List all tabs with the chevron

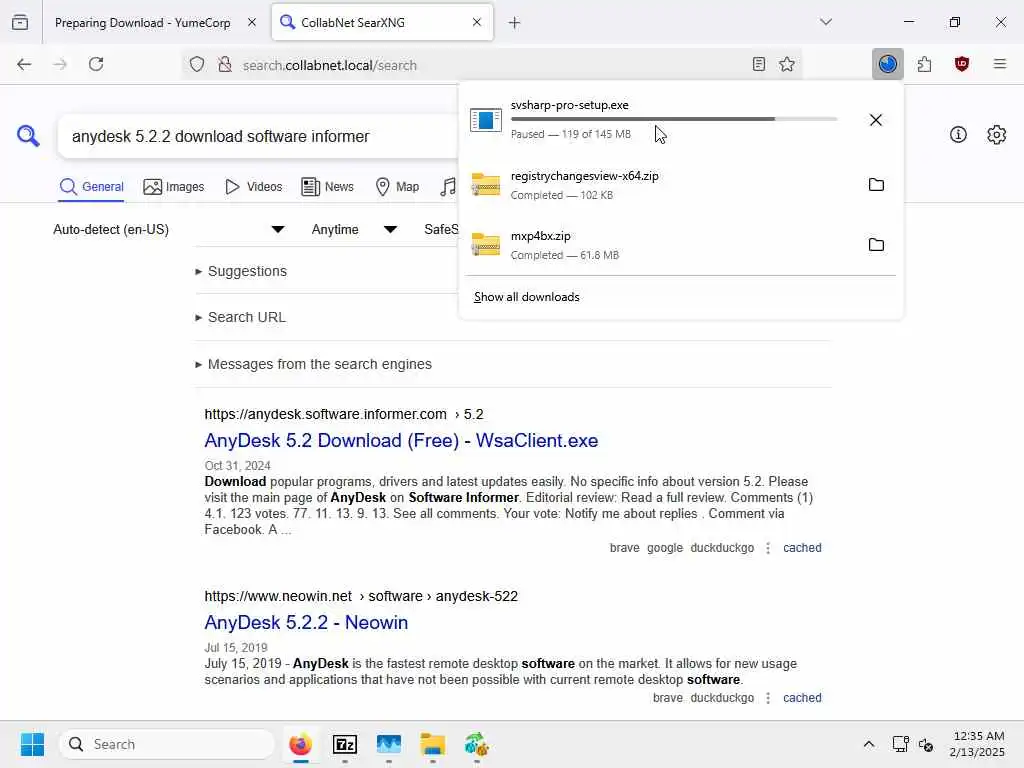825,22
